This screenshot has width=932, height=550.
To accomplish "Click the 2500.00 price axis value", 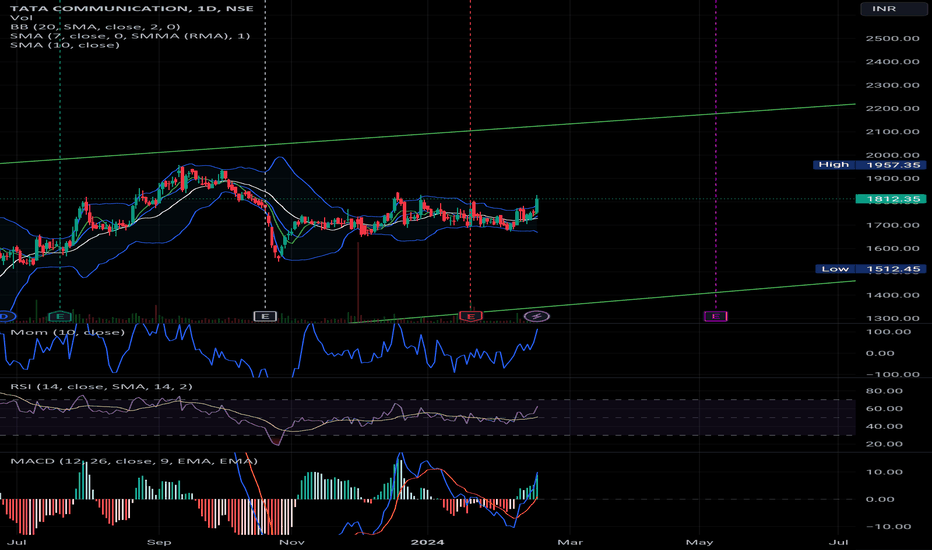I will 893,39.
